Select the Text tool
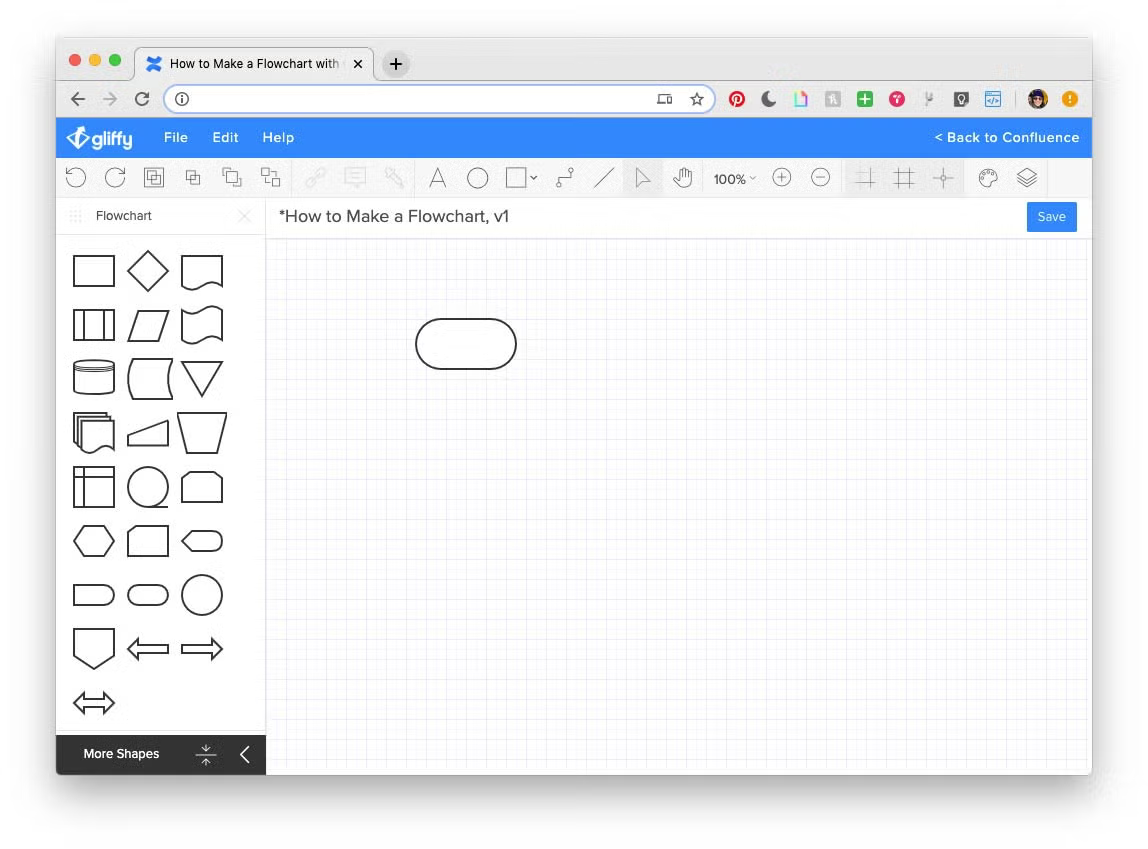The image size is (1148, 849). (437, 178)
